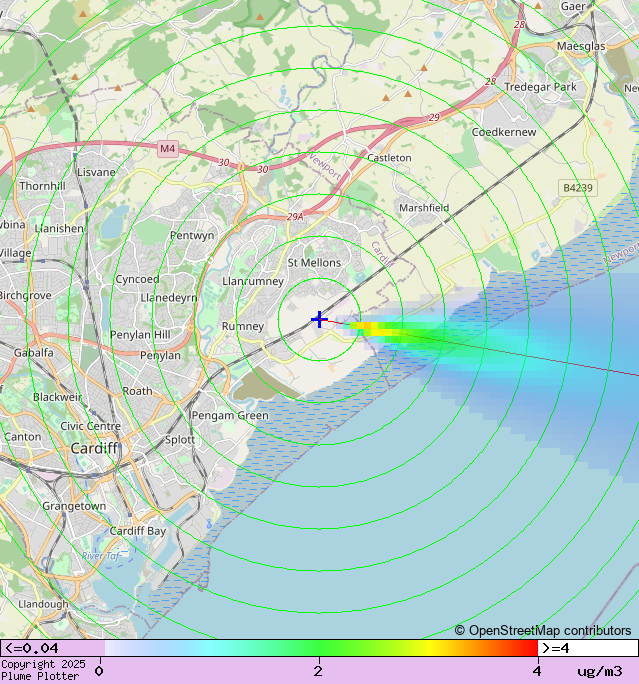Click the 29A junction marker
Image resolution: width=639 pixels, height=684 pixels.
295,216
